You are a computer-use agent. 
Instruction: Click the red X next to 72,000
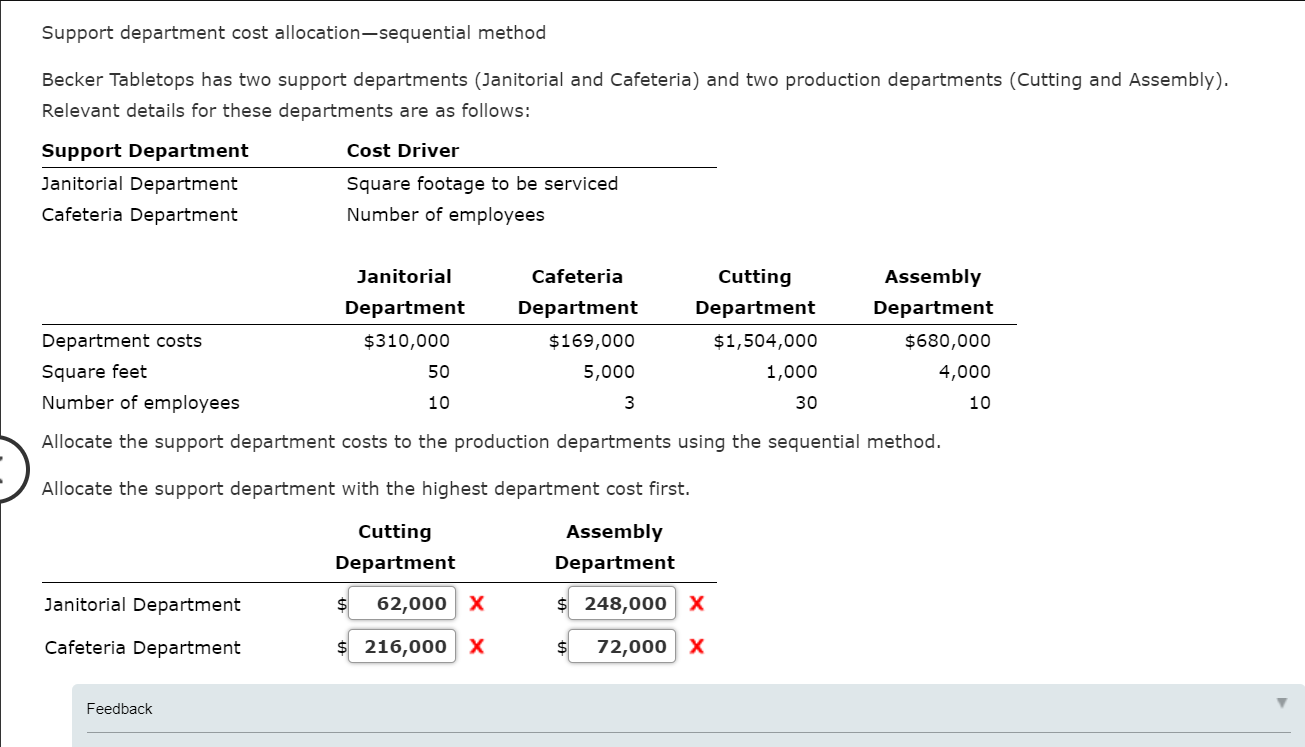point(697,647)
